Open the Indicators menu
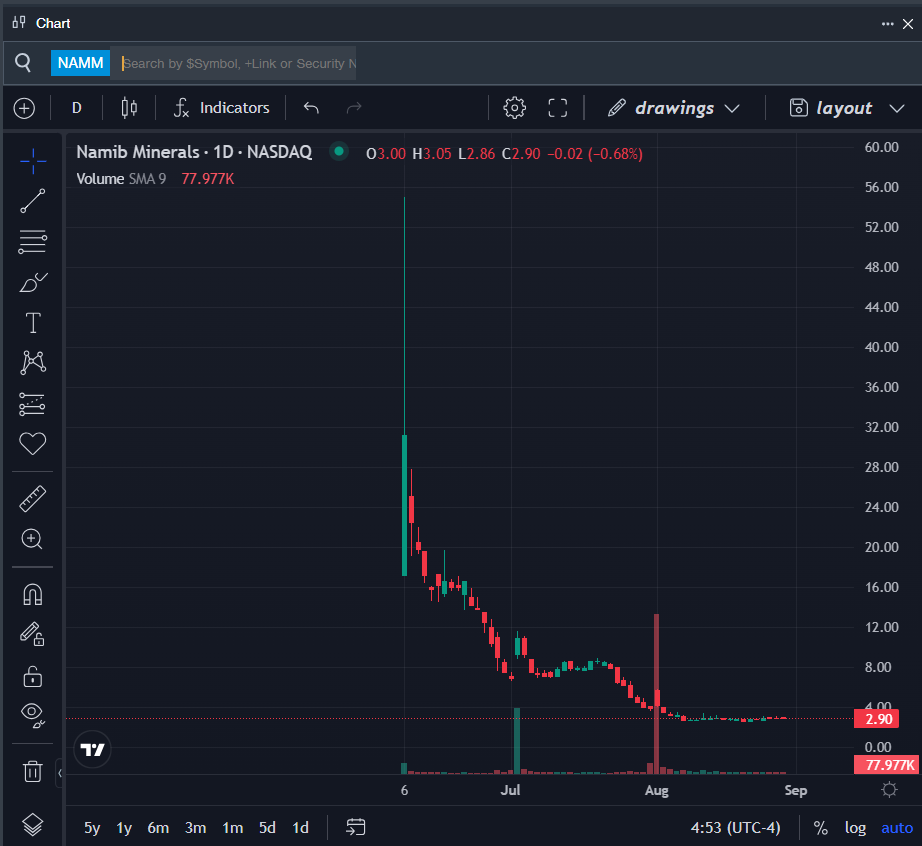This screenshot has width=922, height=846. click(222, 108)
